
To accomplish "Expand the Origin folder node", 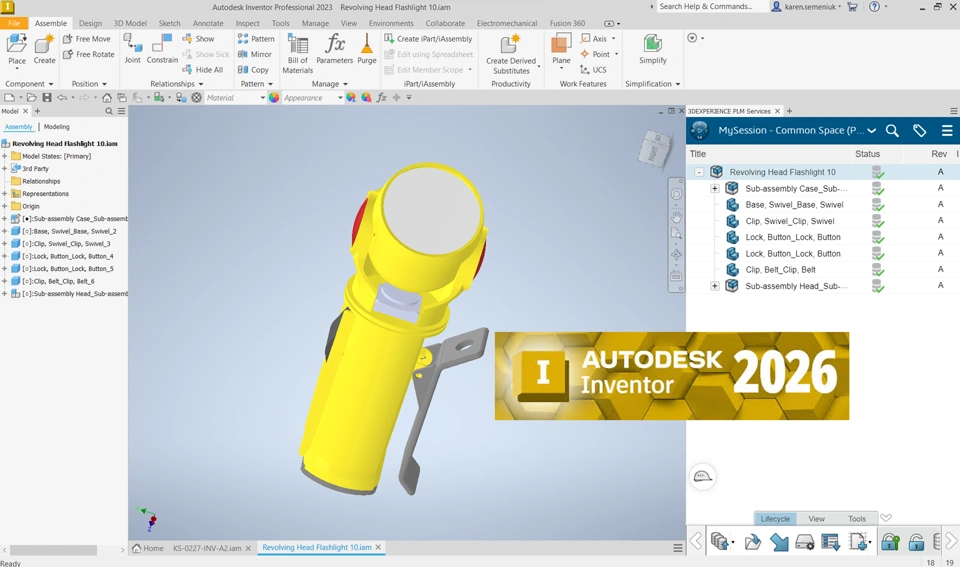I will click(4, 206).
